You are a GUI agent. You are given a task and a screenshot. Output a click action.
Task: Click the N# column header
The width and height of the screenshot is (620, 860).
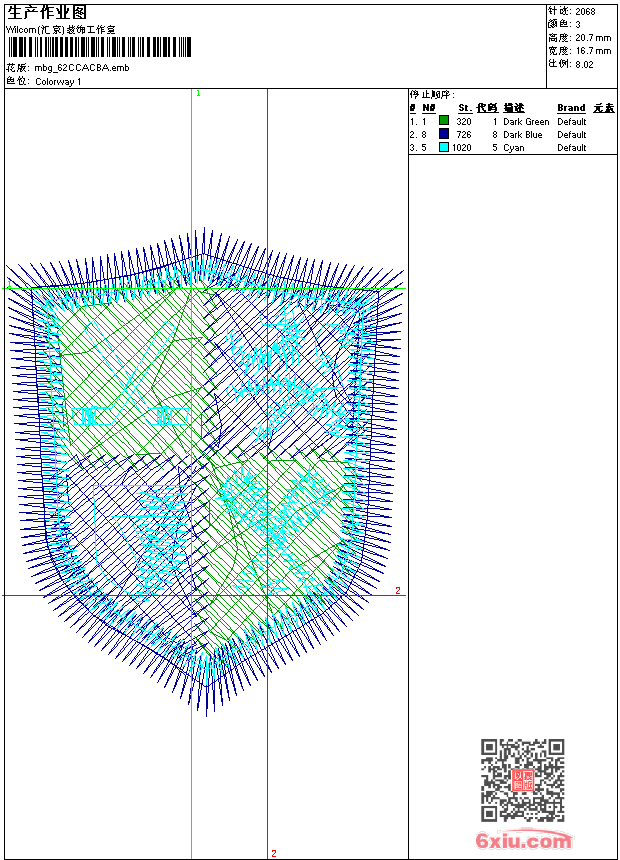point(429,108)
